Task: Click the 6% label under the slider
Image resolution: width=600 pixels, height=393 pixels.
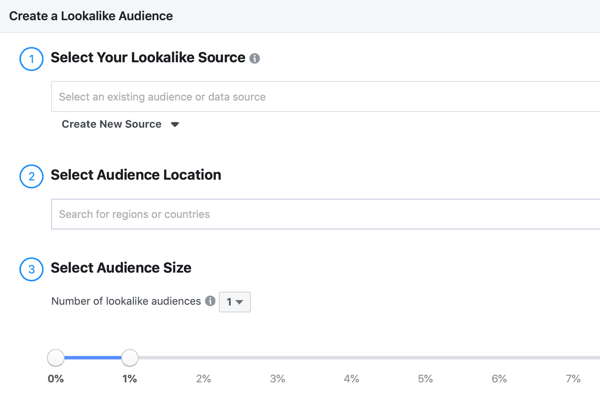Action: [x=499, y=379]
